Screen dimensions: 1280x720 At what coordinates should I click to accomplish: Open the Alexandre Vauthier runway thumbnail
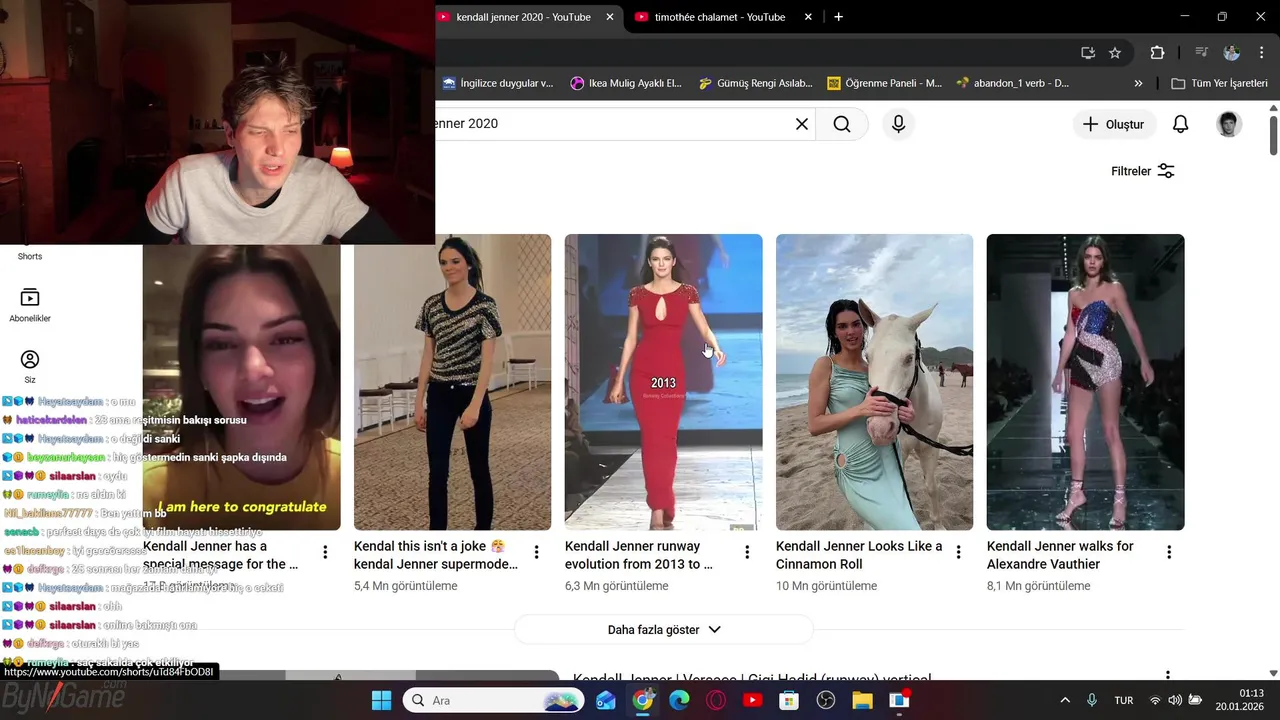coord(1085,382)
